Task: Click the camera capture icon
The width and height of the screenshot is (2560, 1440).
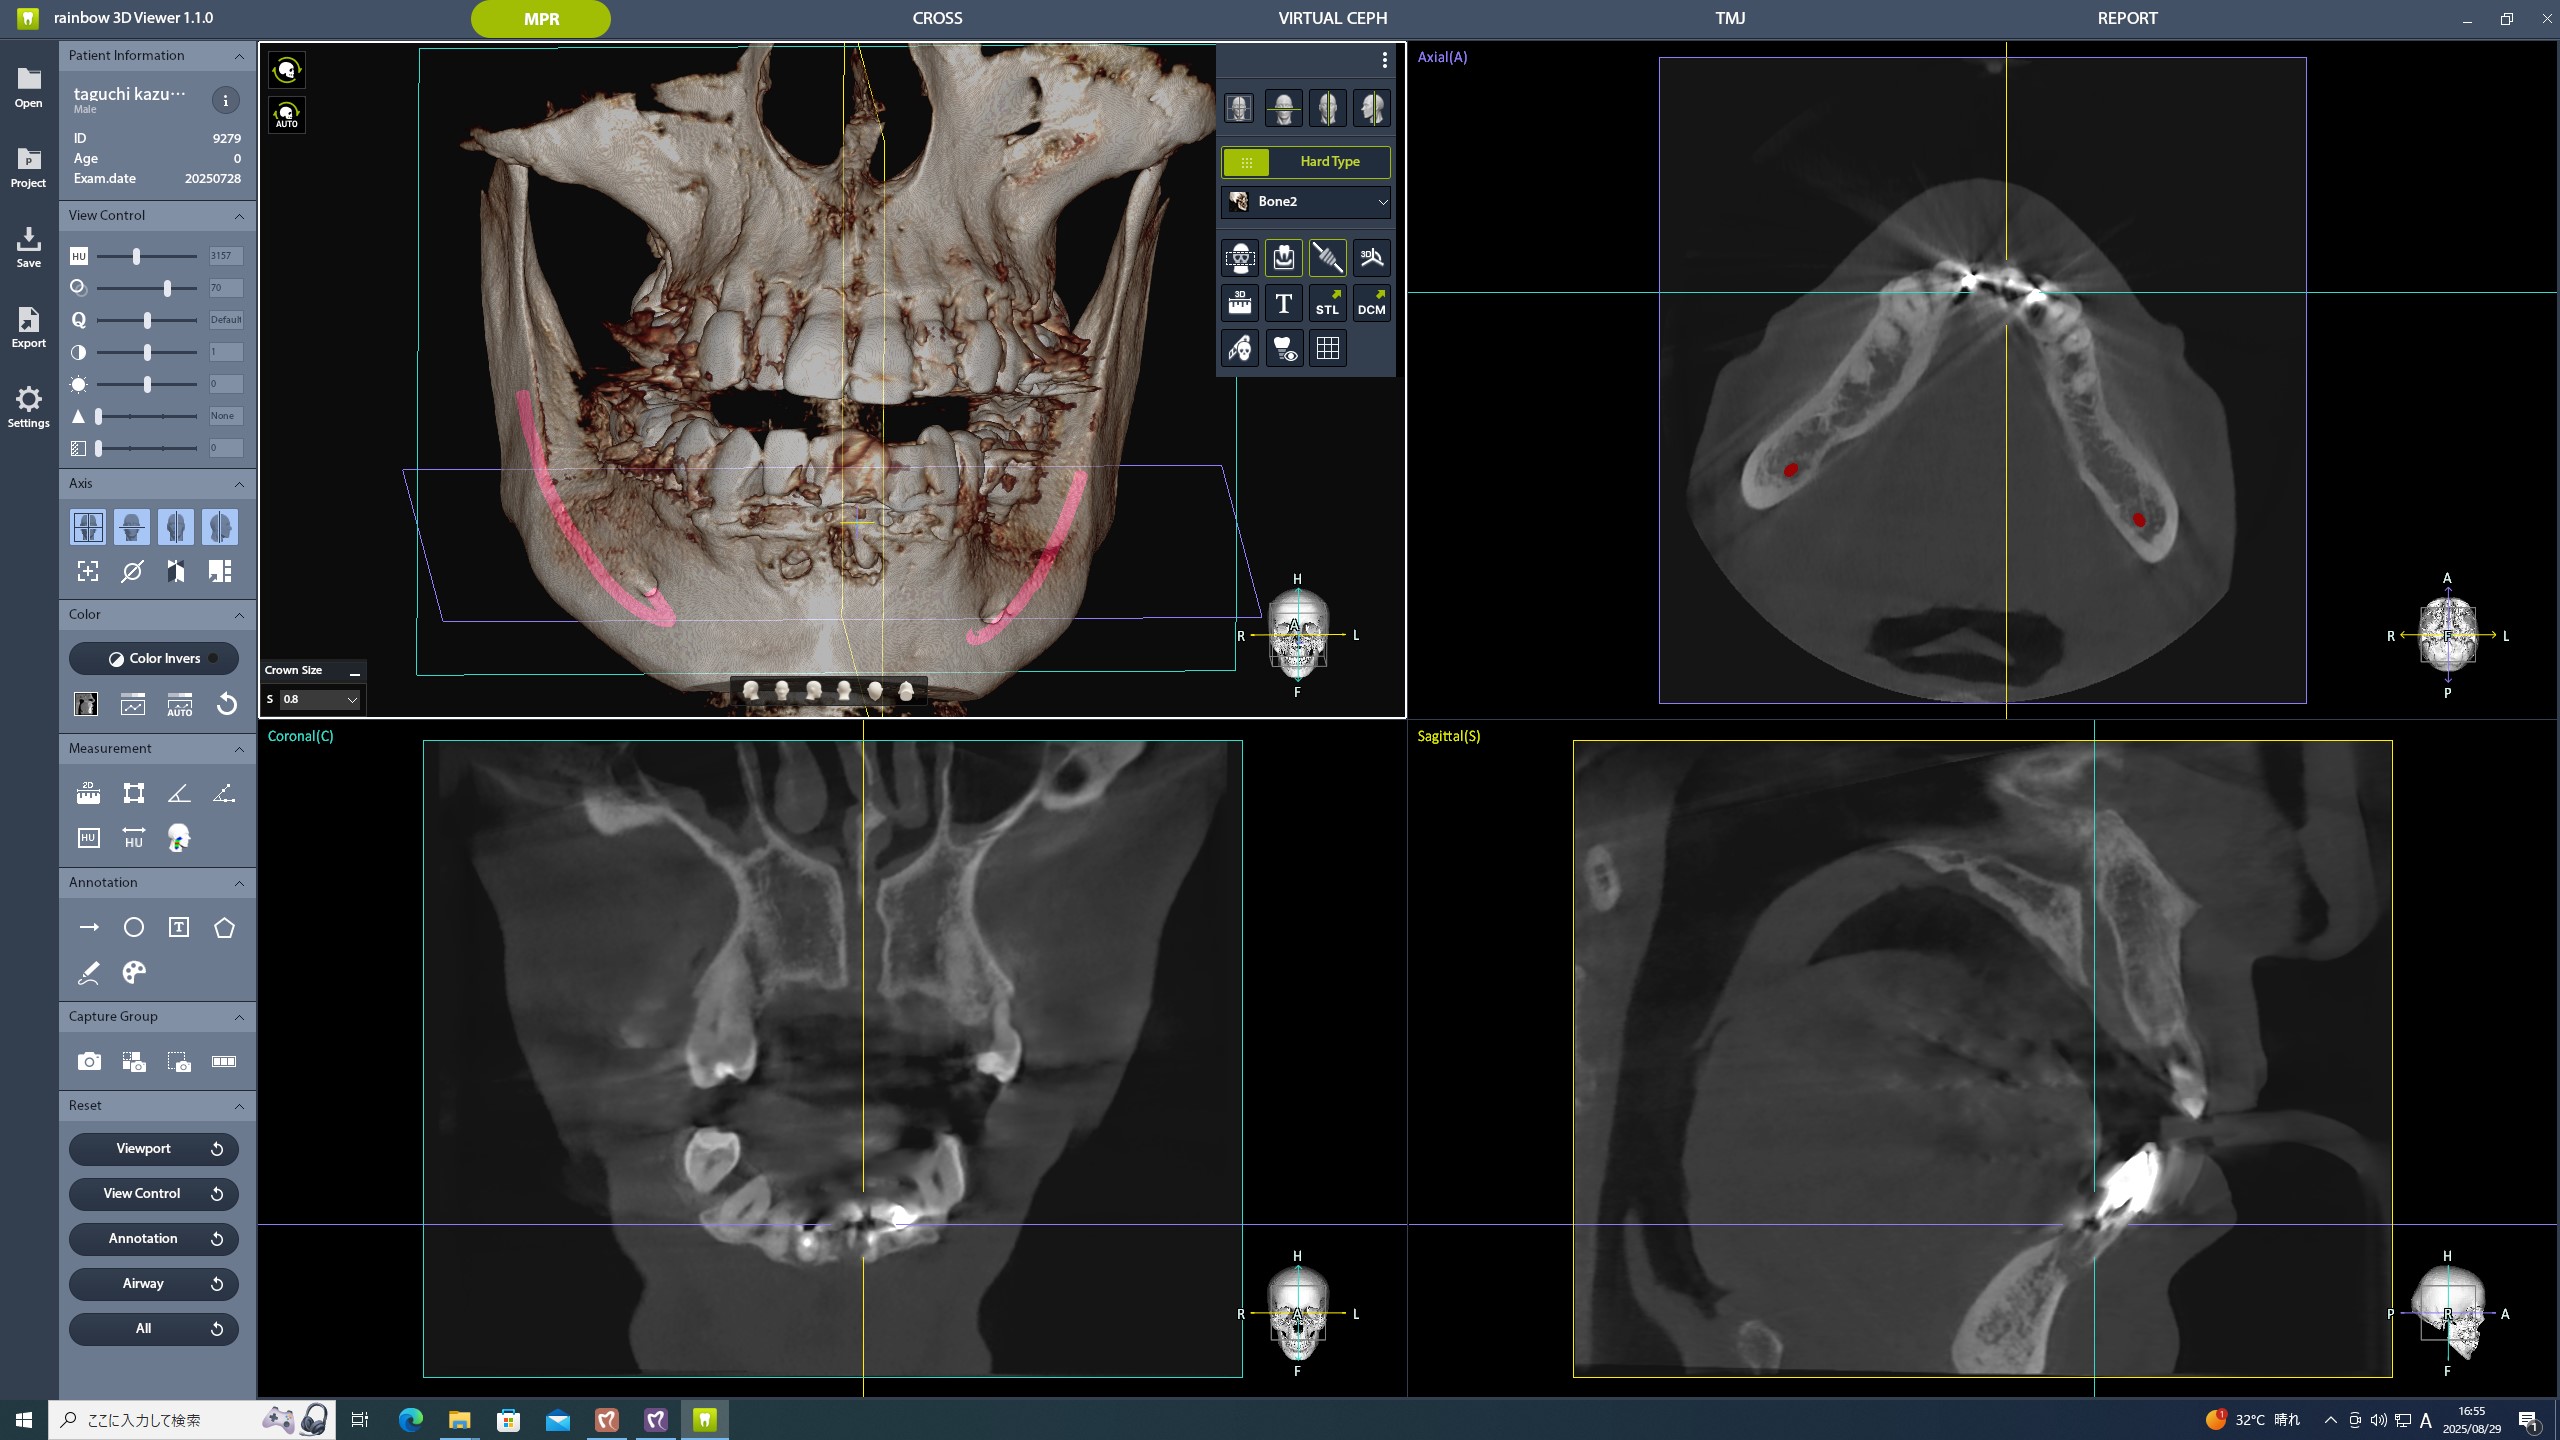Action: (x=89, y=1061)
